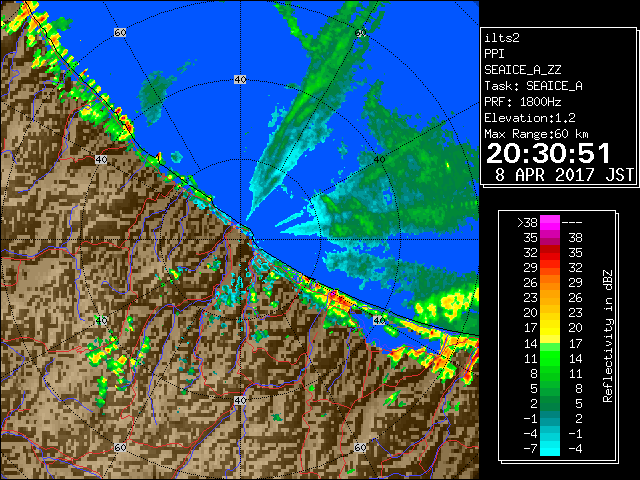The width and height of the screenshot is (640, 480).
Task: Click the product name "SEAICE_A_ZZ"
Action: pos(522,70)
